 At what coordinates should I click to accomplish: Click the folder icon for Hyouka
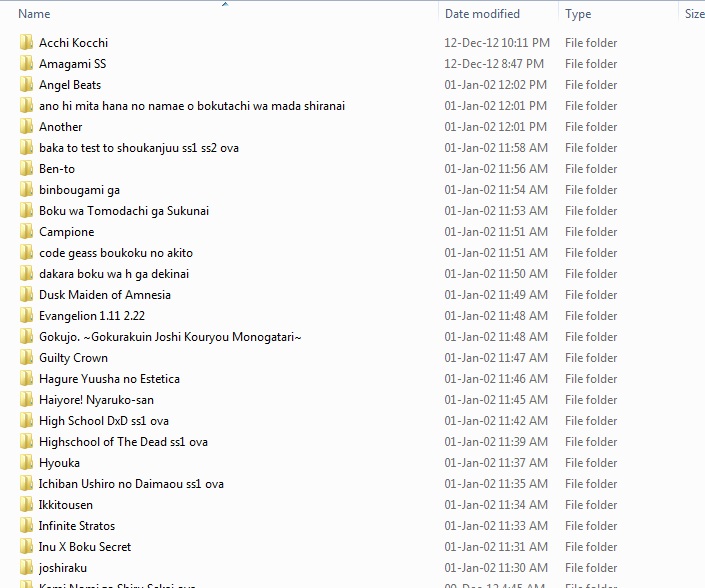pos(27,463)
